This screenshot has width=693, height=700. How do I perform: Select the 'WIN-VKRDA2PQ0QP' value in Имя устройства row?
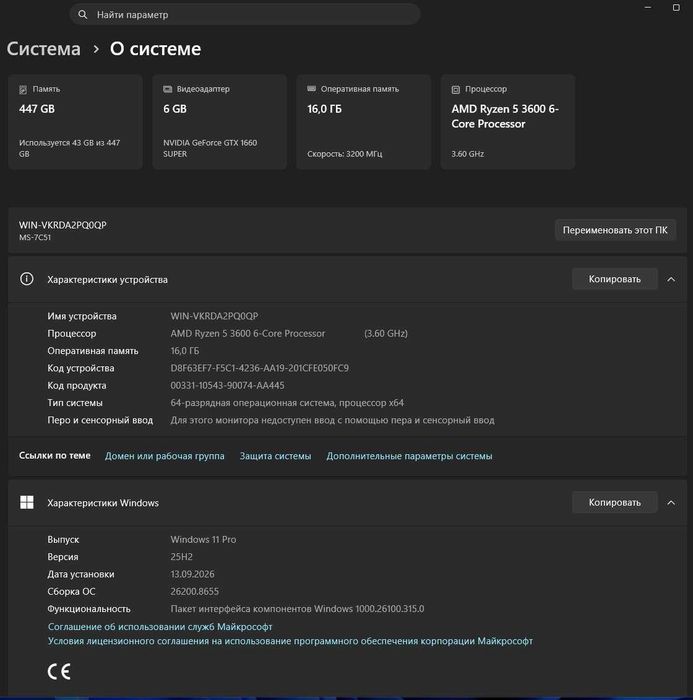[x=214, y=316]
